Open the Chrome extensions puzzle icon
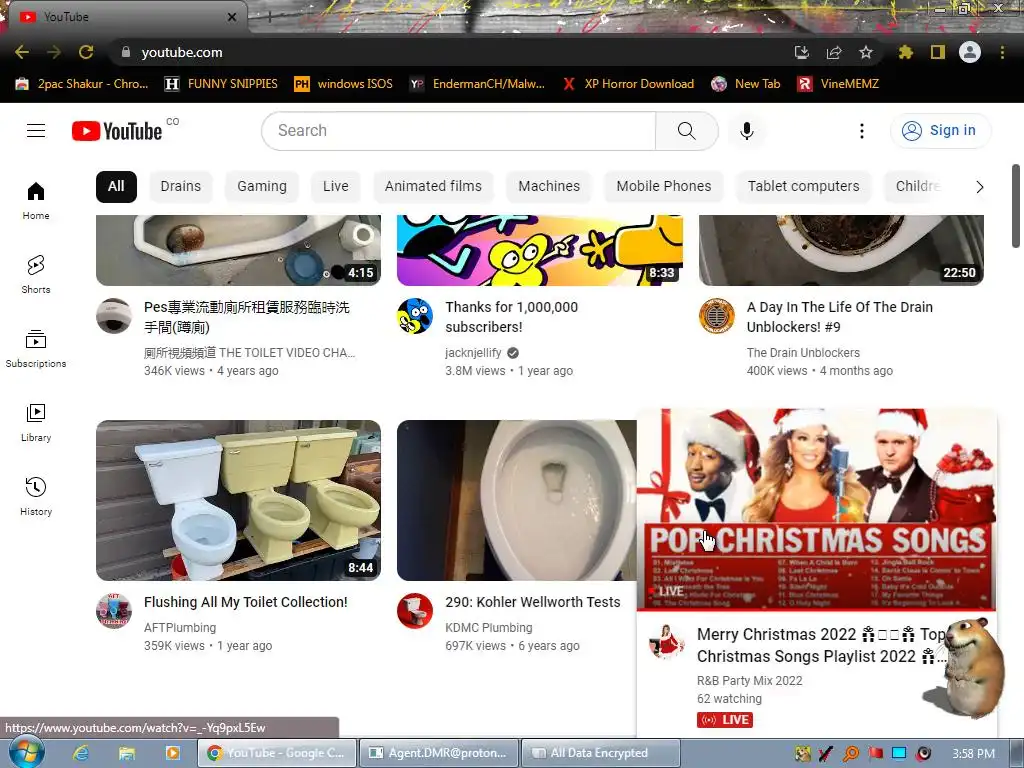This screenshot has width=1024, height=768. 906,52
